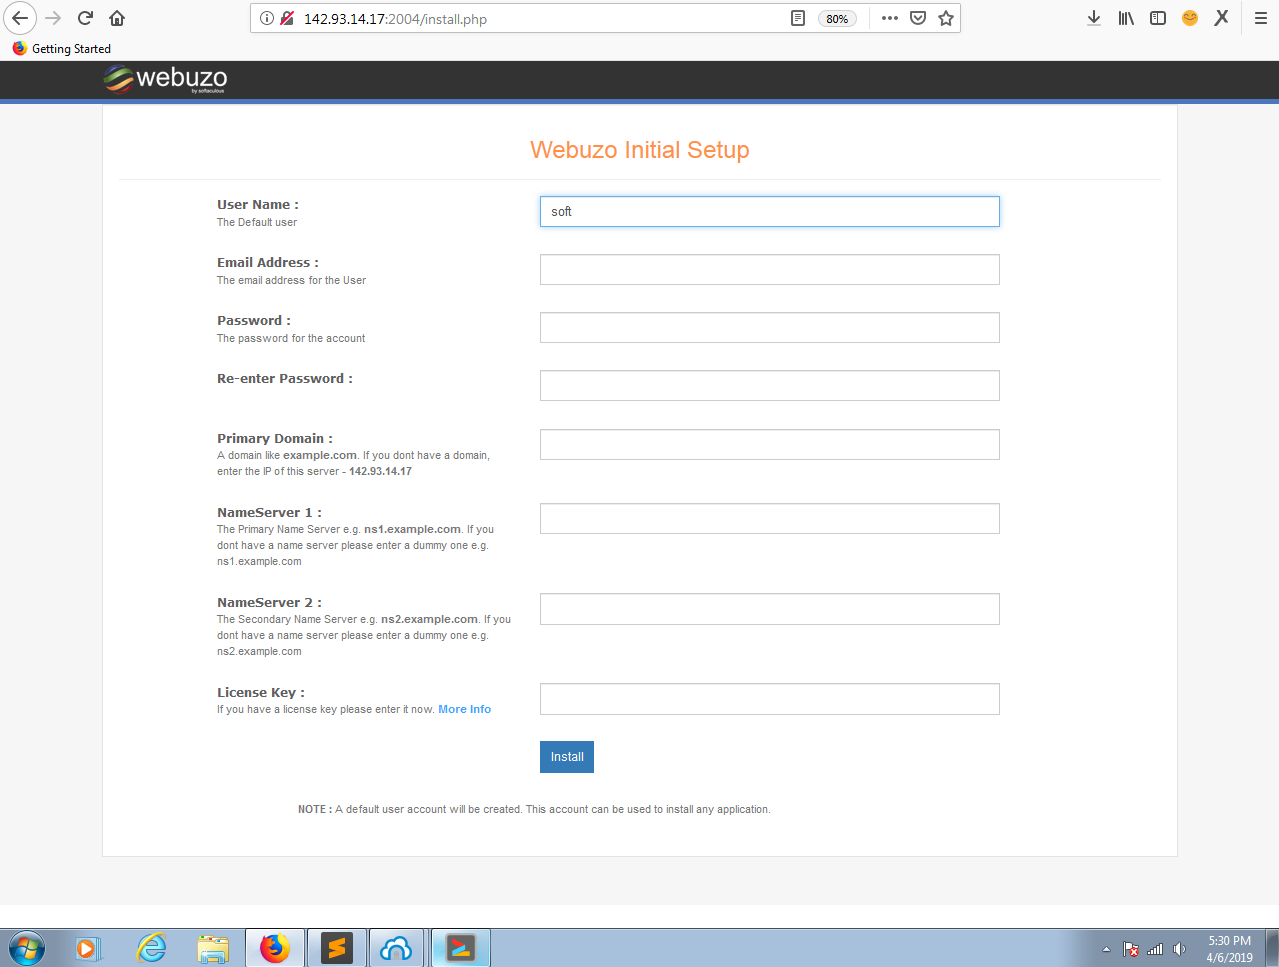Viewport: 1279px width, 967px height.
Task: Open the Windows Start menu orb
Action: tap(26, 947)
